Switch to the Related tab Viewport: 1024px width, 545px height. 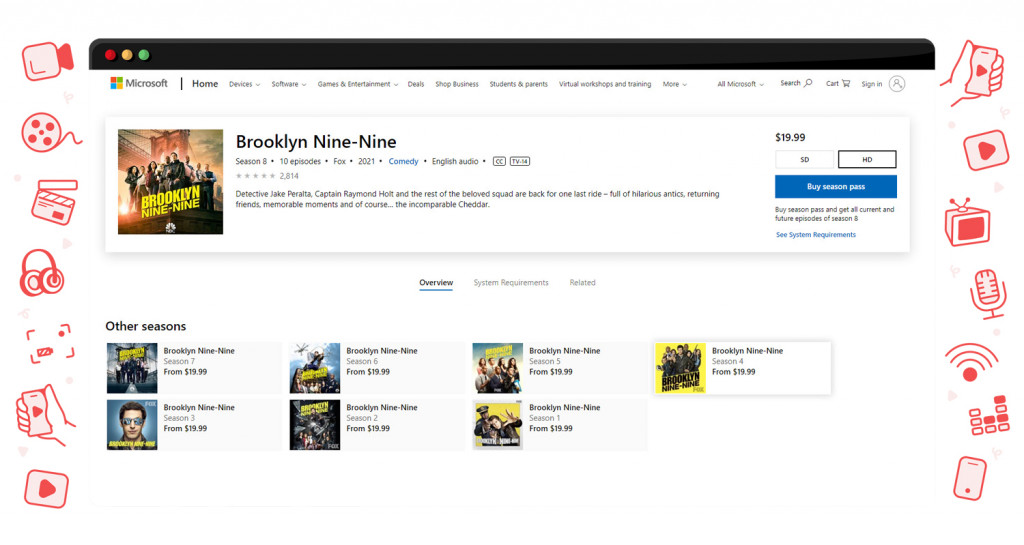[582, 283]
